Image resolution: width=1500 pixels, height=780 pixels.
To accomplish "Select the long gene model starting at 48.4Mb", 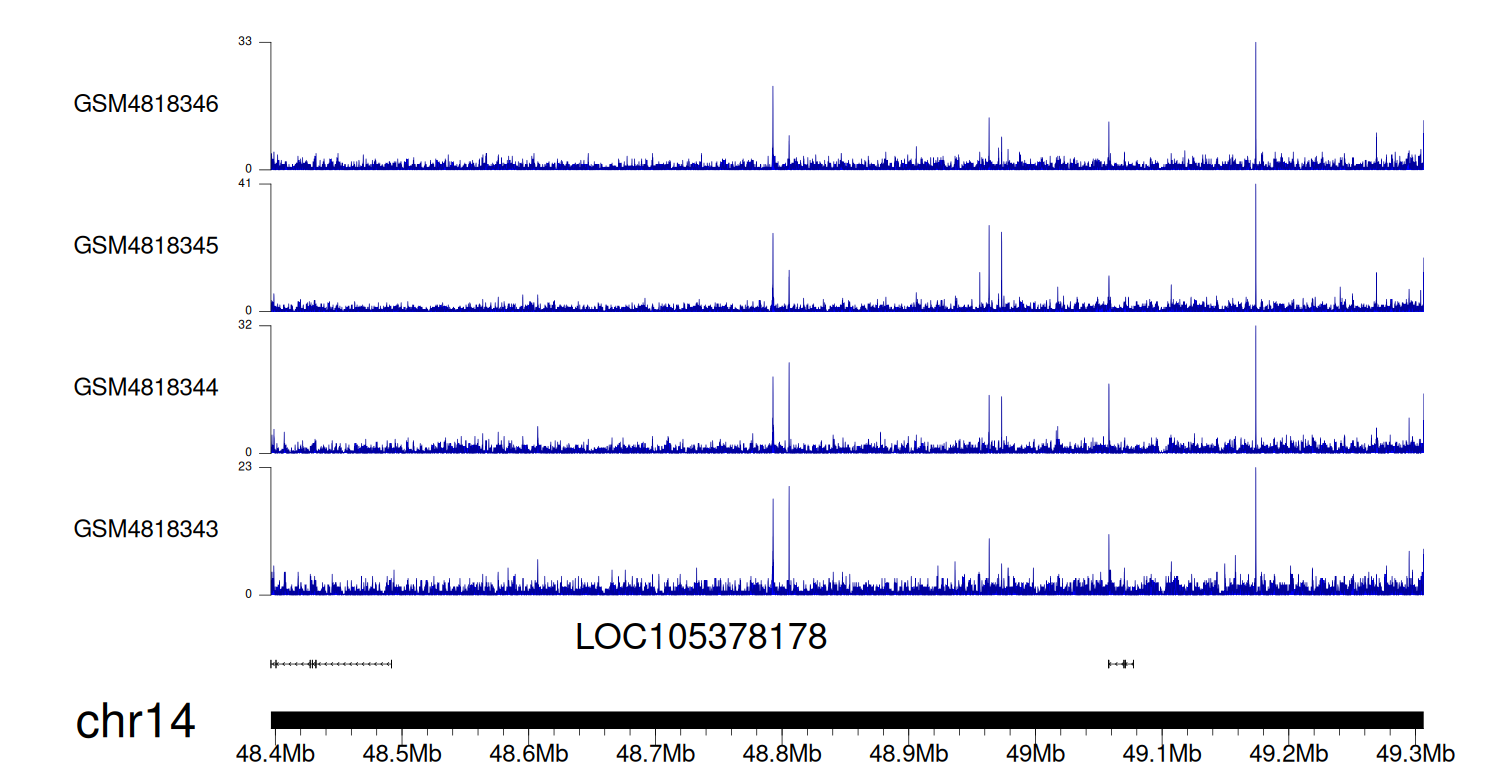I will (331, 663).
